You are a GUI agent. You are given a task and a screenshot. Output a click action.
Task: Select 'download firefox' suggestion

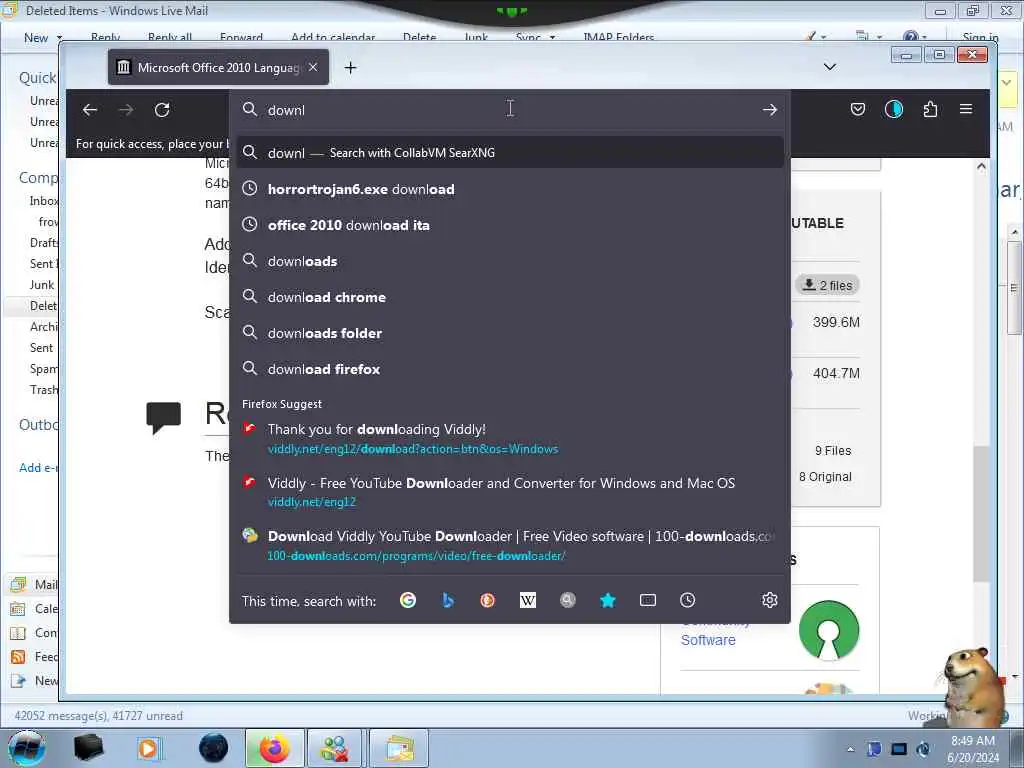(x=509, y=369)
